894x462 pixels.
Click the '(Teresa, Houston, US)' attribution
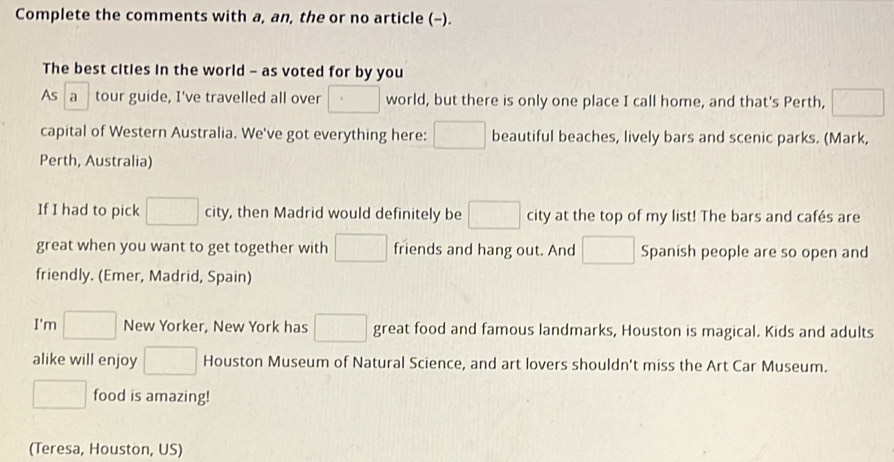coord(106,449)
